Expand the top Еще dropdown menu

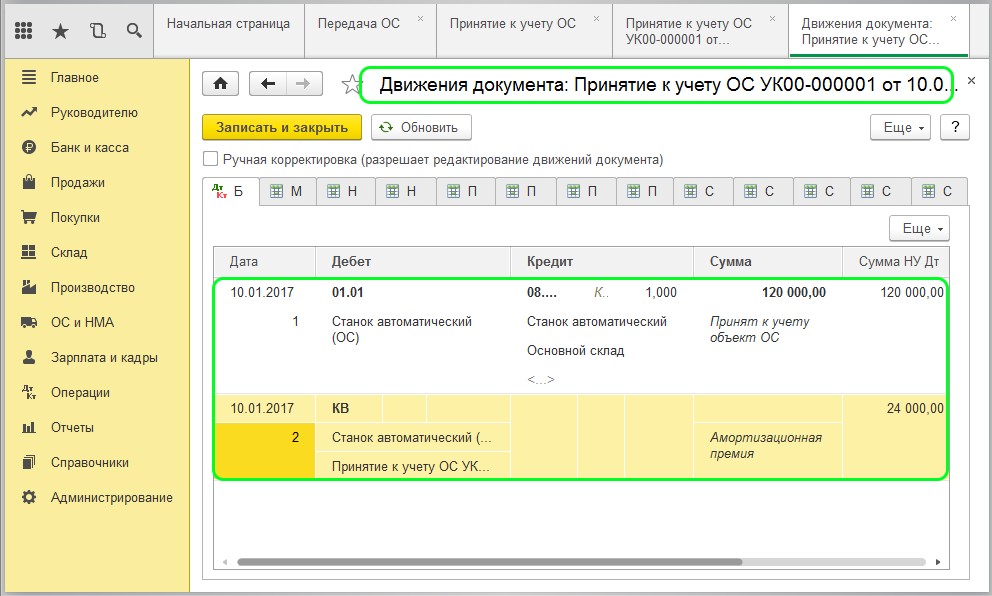903,128
